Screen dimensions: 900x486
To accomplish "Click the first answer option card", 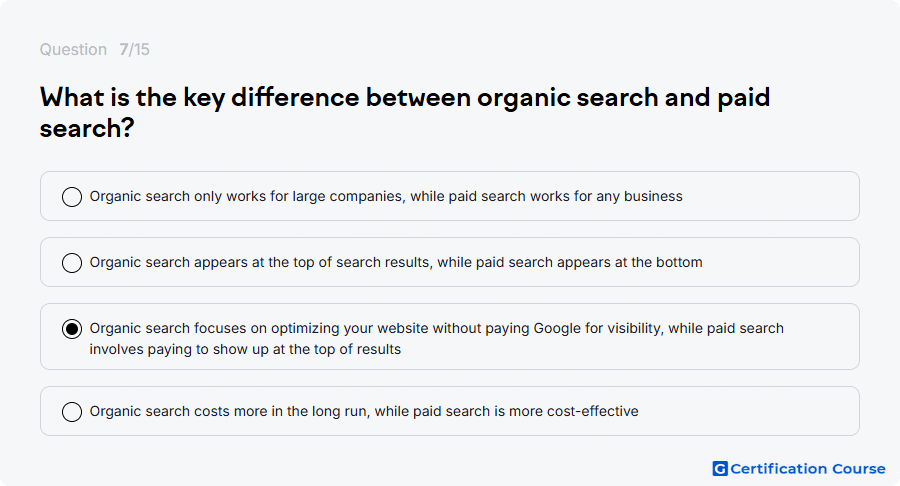I will (450, 196).
